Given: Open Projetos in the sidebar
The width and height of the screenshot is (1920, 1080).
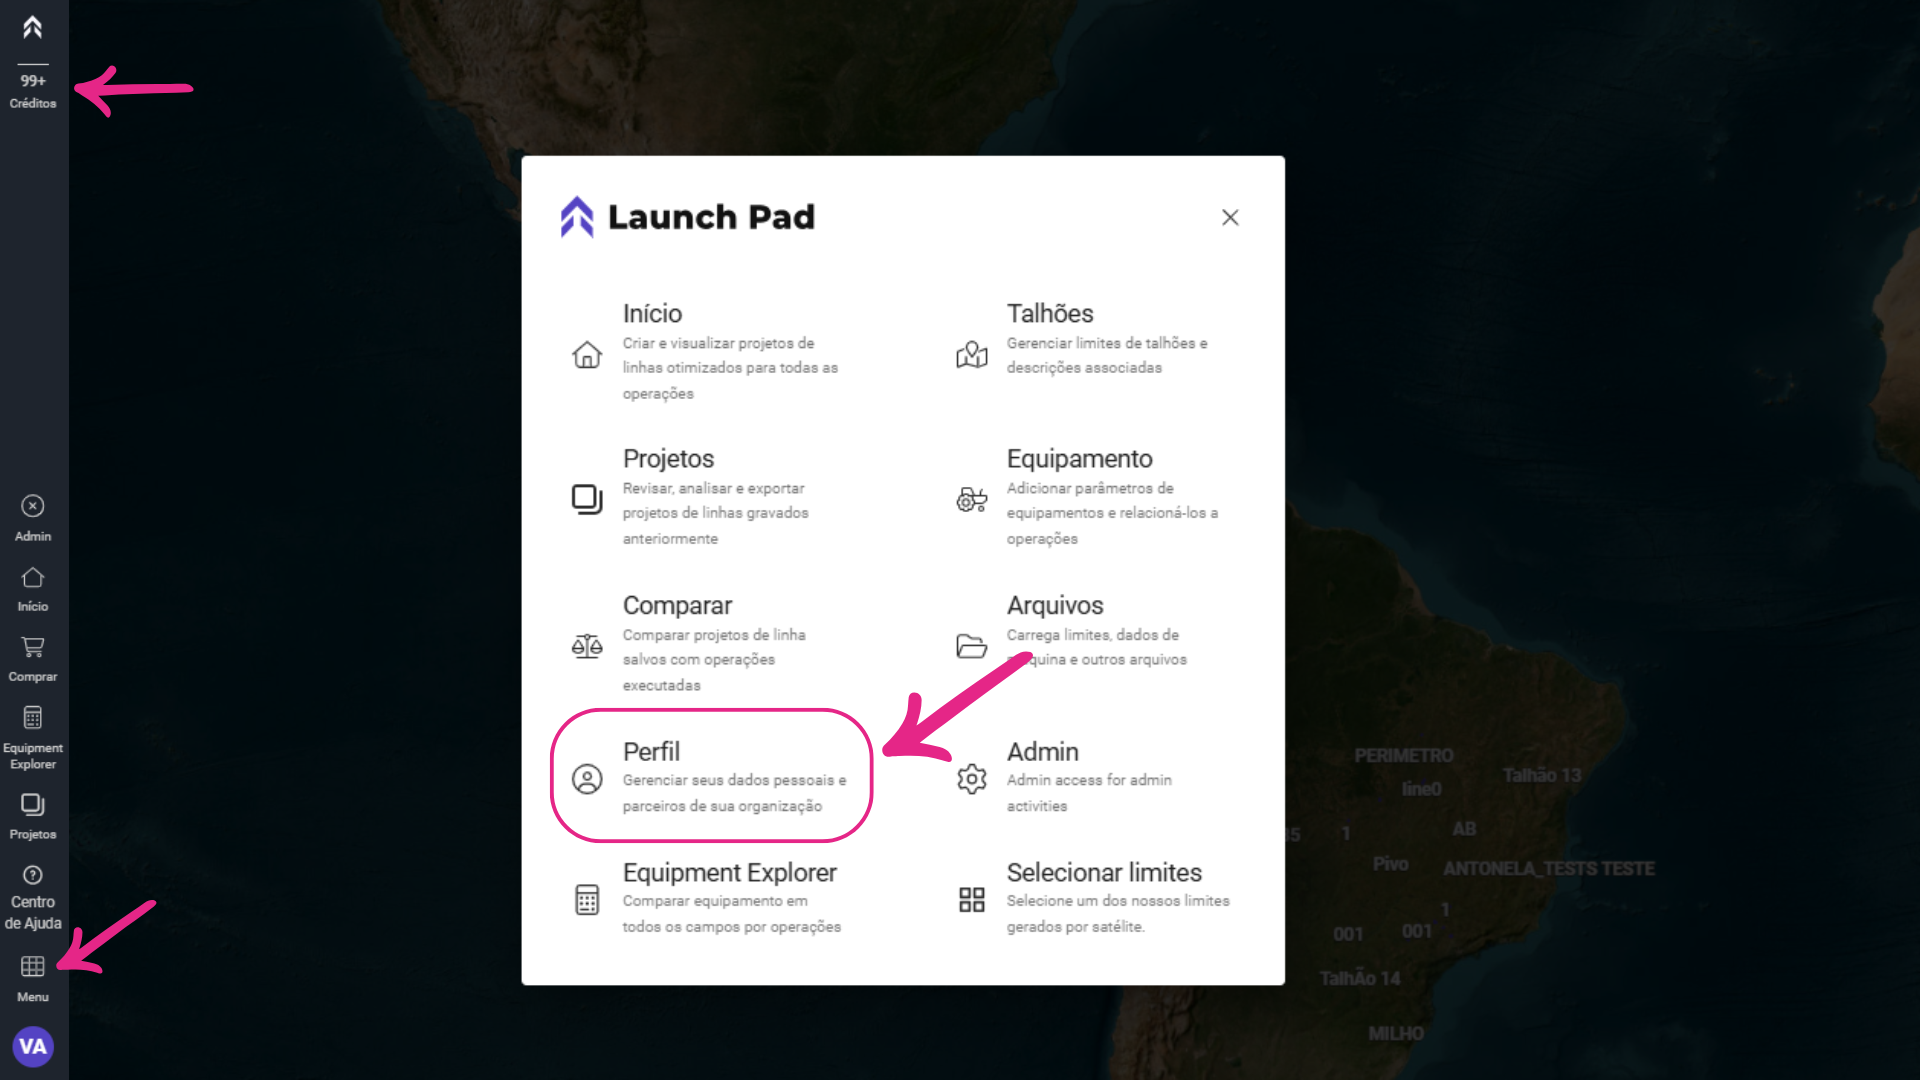Looking at the screenshot, I should tap(33, 816).
